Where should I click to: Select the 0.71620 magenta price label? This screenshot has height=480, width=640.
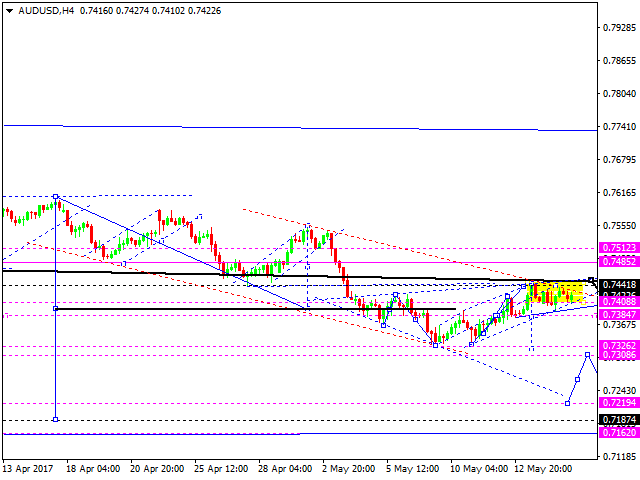pyautogui.click(x=619, y=433)
